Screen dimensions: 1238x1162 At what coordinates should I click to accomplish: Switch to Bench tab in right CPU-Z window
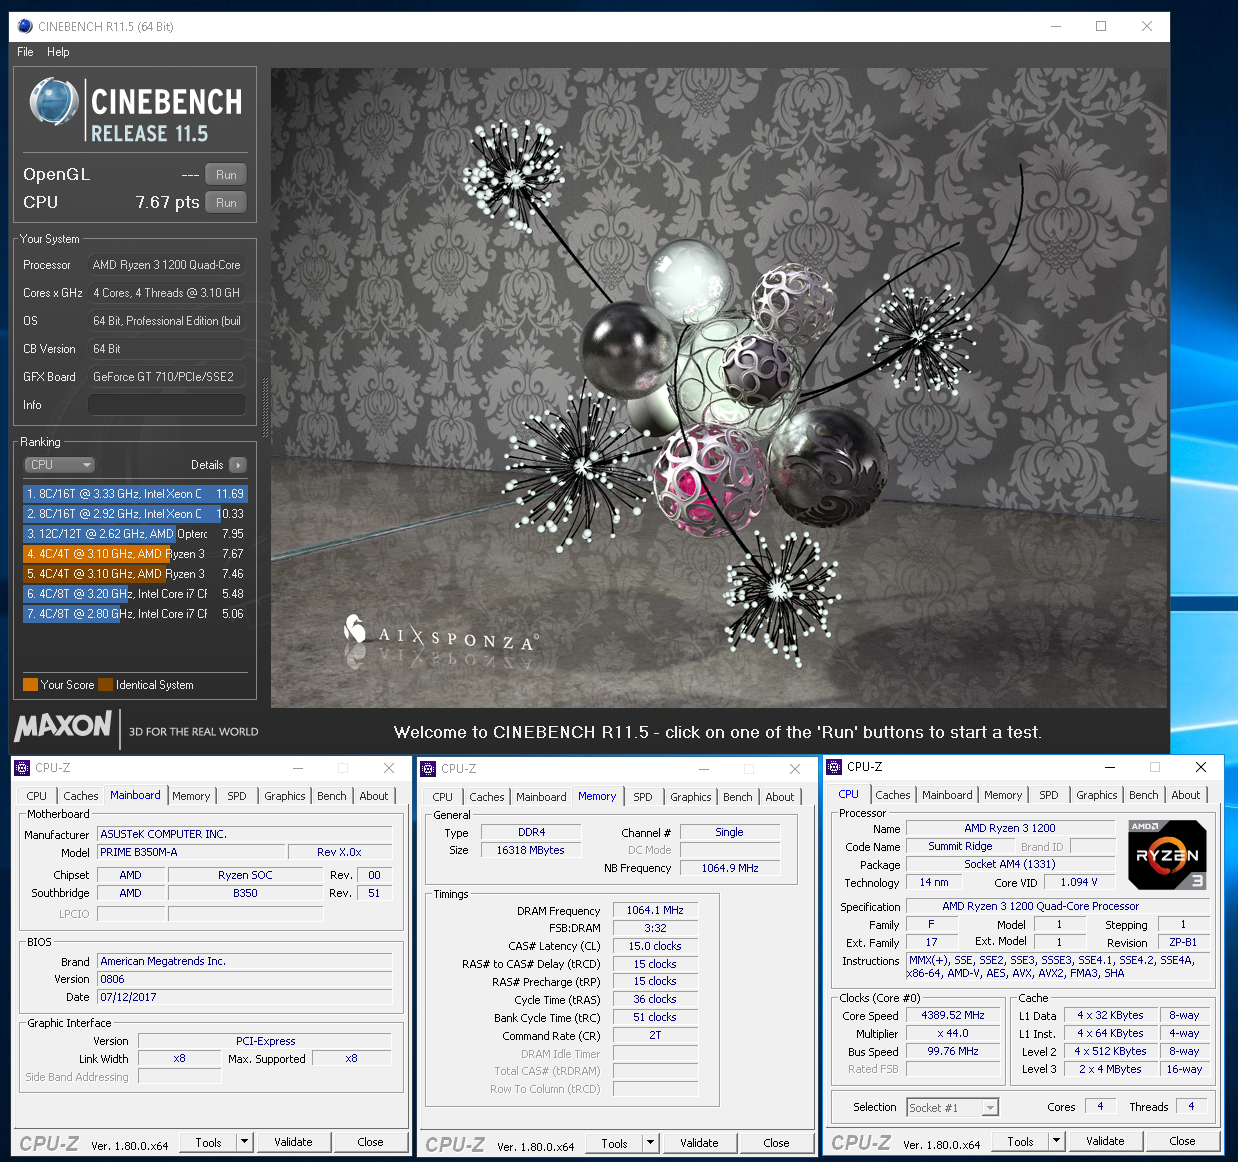pyautogui.click(x=1144, y=795)
